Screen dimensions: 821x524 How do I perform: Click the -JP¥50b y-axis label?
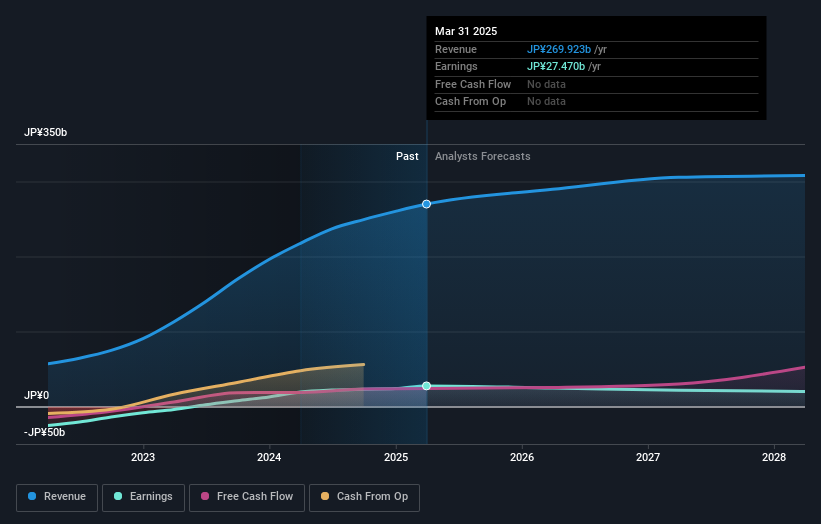[45, 432]
